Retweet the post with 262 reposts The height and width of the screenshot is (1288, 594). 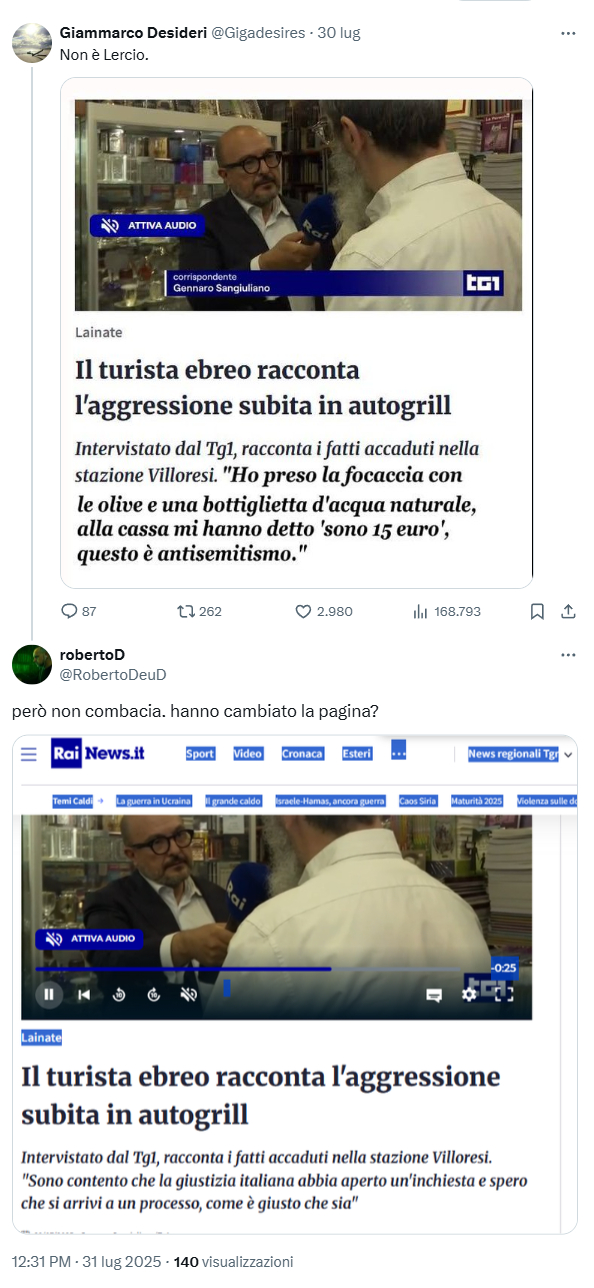[185, 611]
